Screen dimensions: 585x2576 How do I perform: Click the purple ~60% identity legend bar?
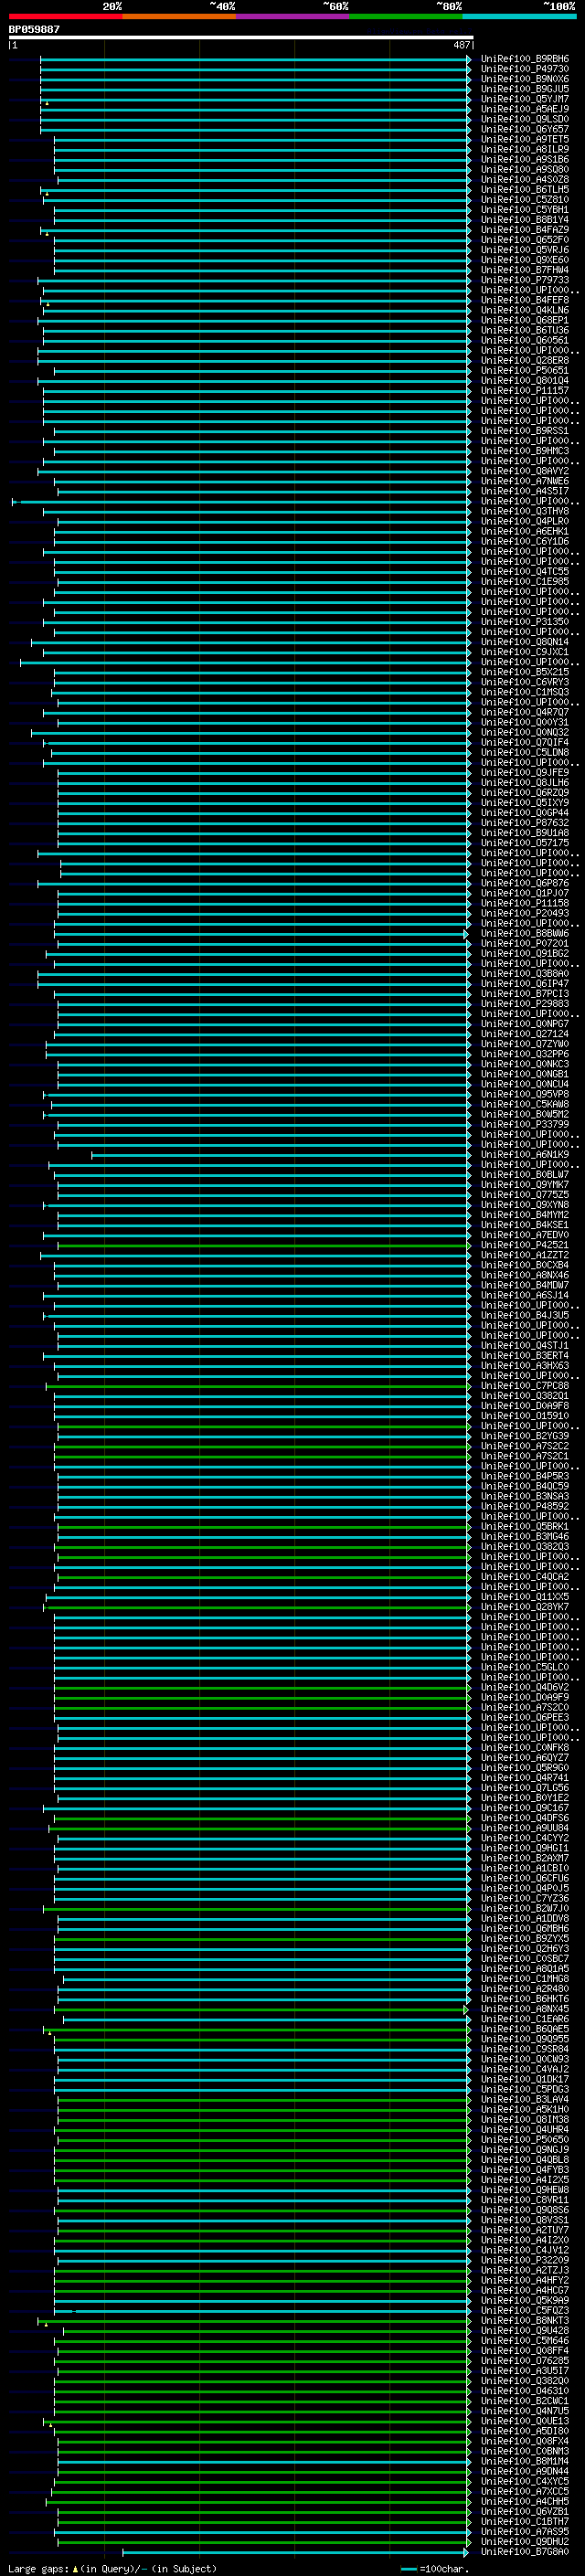click(293, 16)
